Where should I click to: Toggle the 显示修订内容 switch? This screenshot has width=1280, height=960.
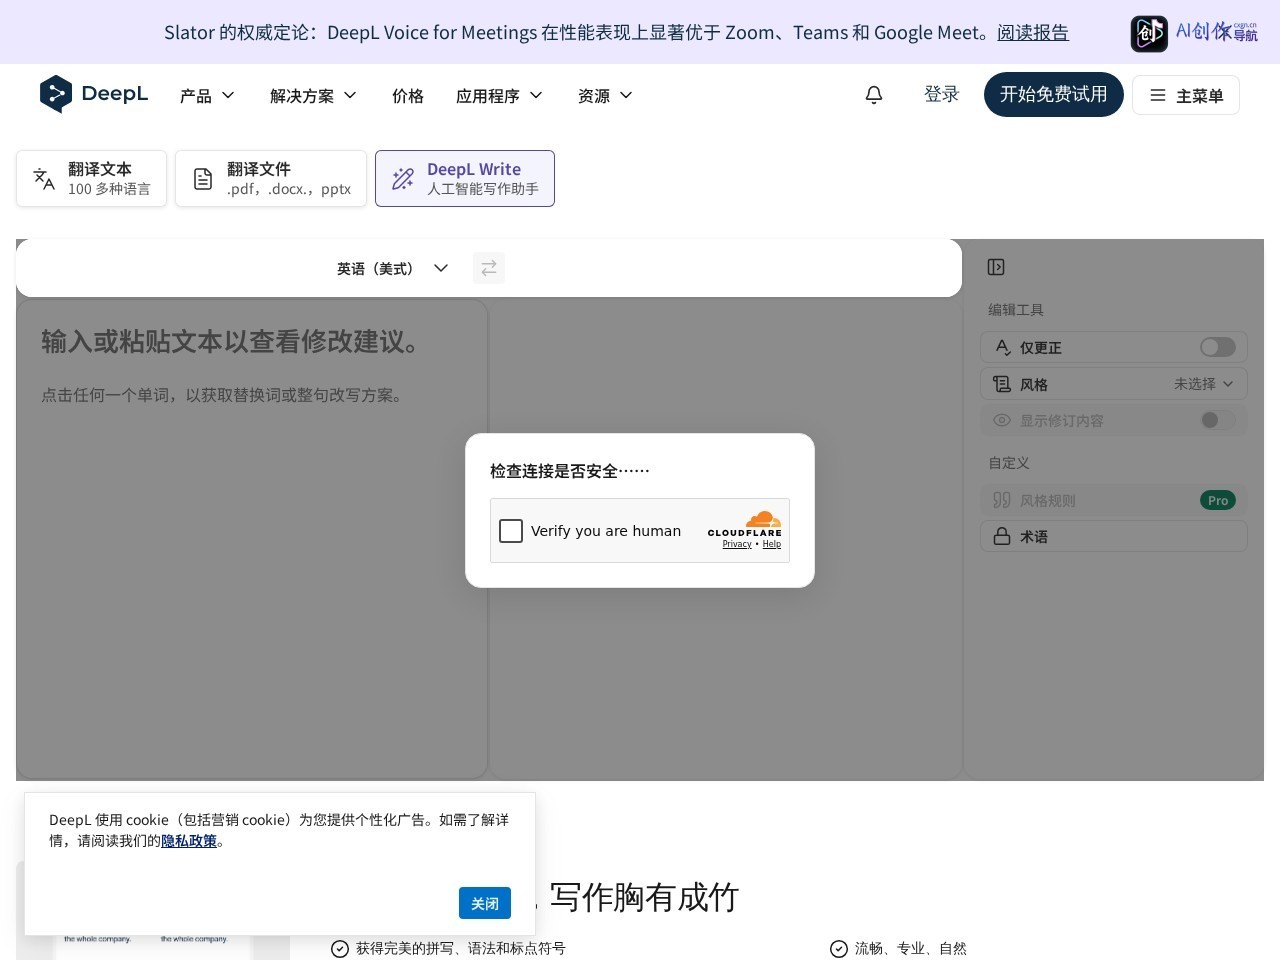(1218, 420)
